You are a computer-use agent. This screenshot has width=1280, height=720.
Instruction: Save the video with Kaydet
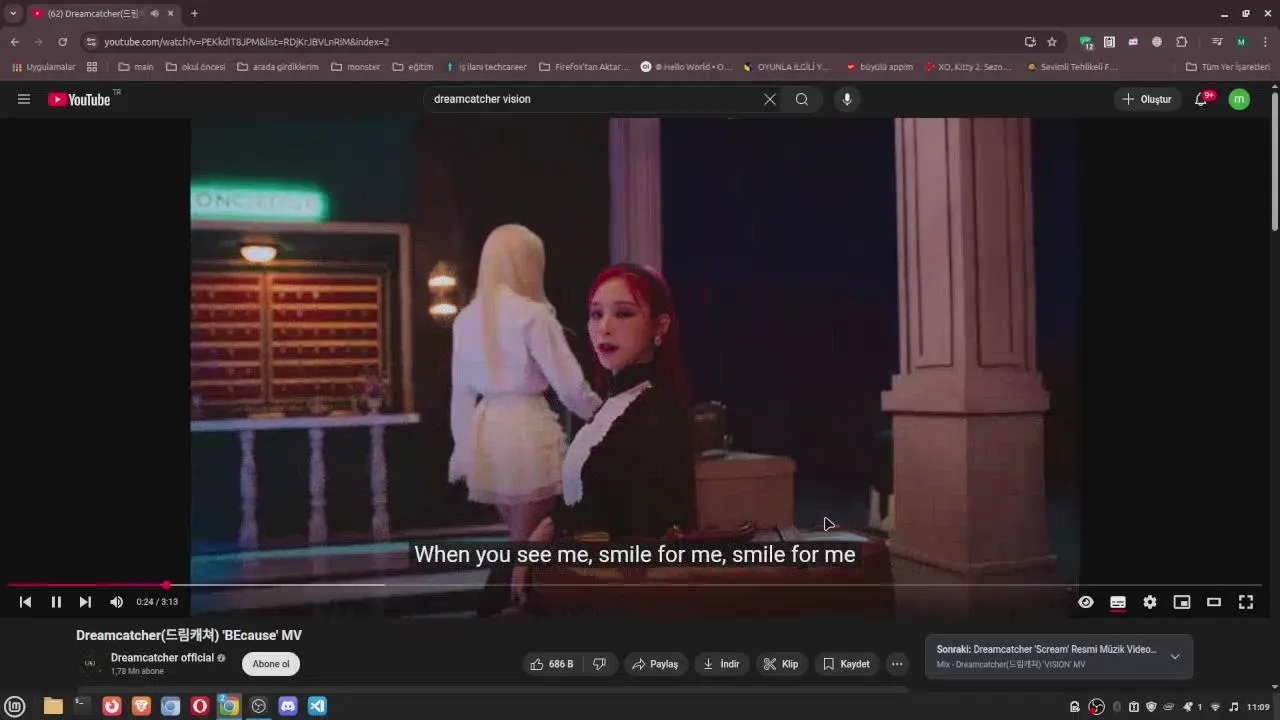(846, 664)
